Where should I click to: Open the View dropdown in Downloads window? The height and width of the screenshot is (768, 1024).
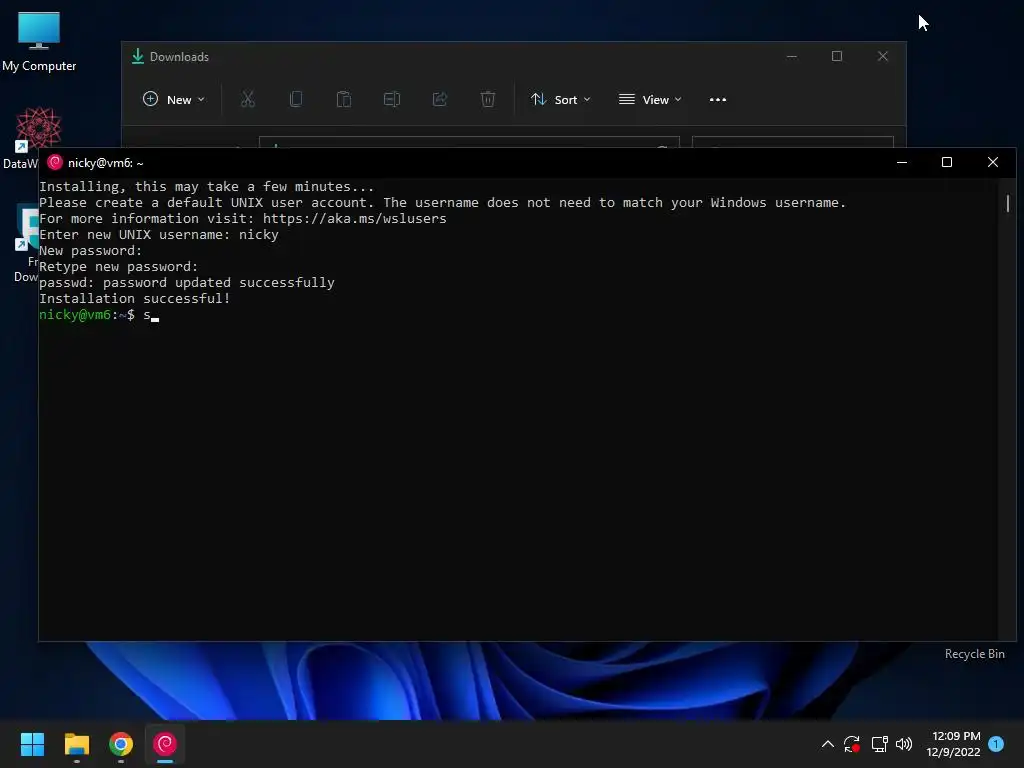click(x=650, y=99)
